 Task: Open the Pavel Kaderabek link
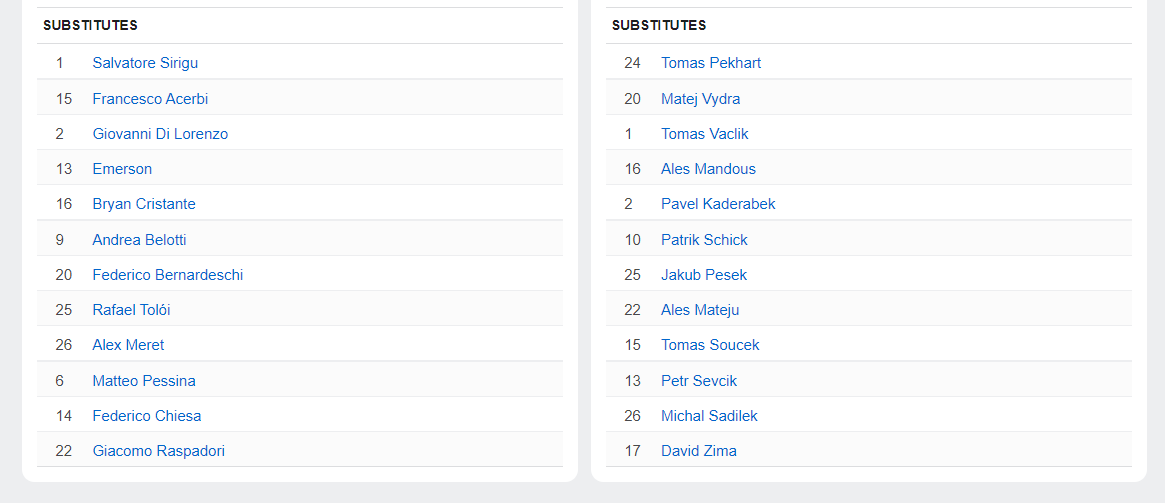pos(718,204)
